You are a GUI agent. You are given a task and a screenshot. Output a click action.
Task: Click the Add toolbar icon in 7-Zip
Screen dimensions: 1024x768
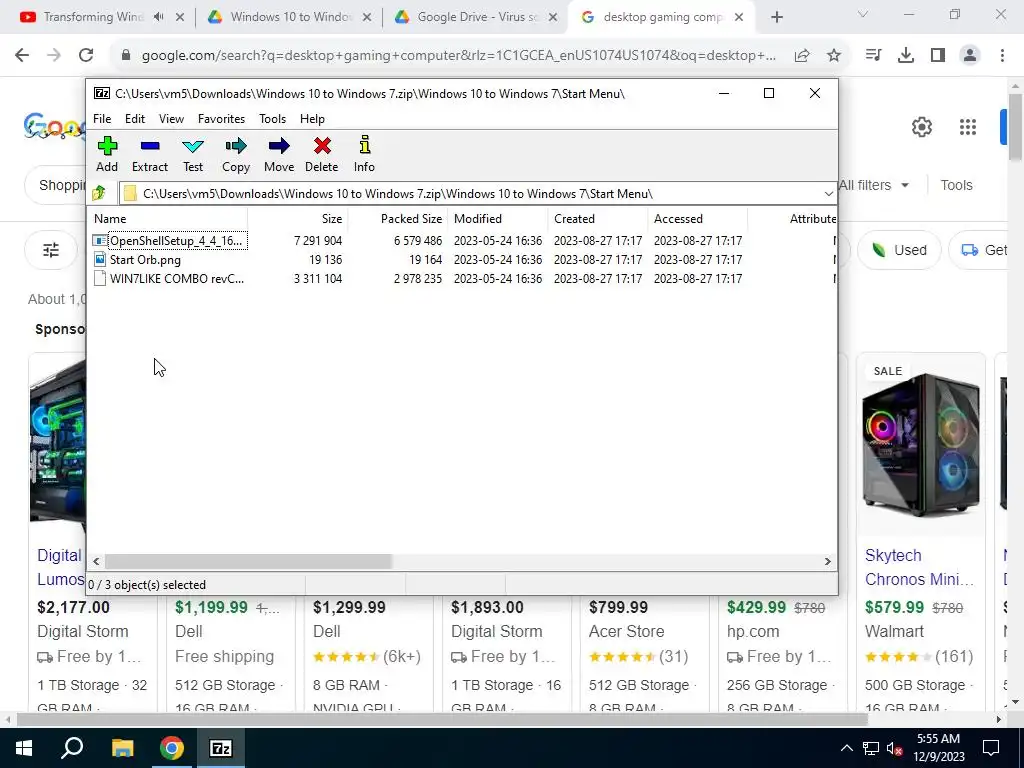107,154
